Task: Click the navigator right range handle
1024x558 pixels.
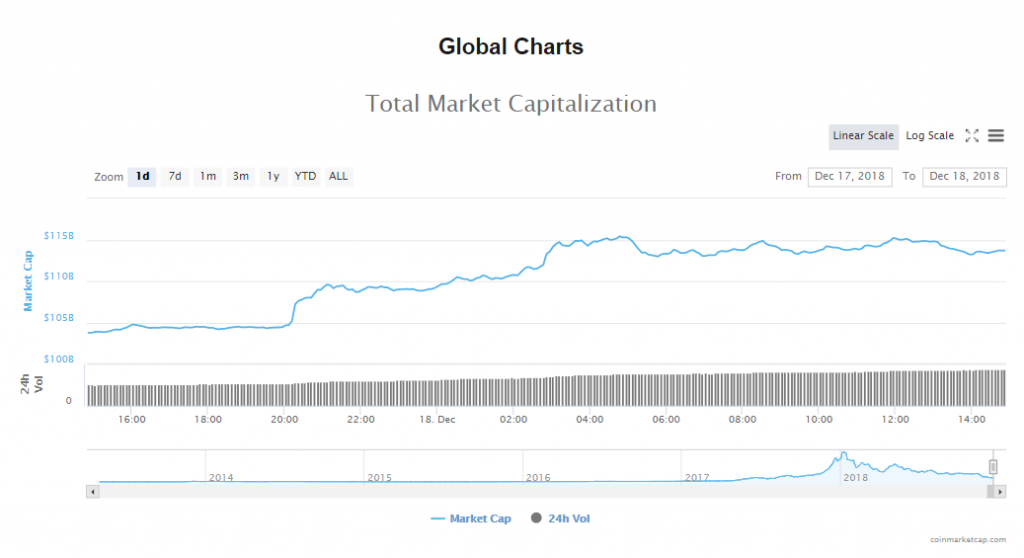Action: tap(993, 467)
